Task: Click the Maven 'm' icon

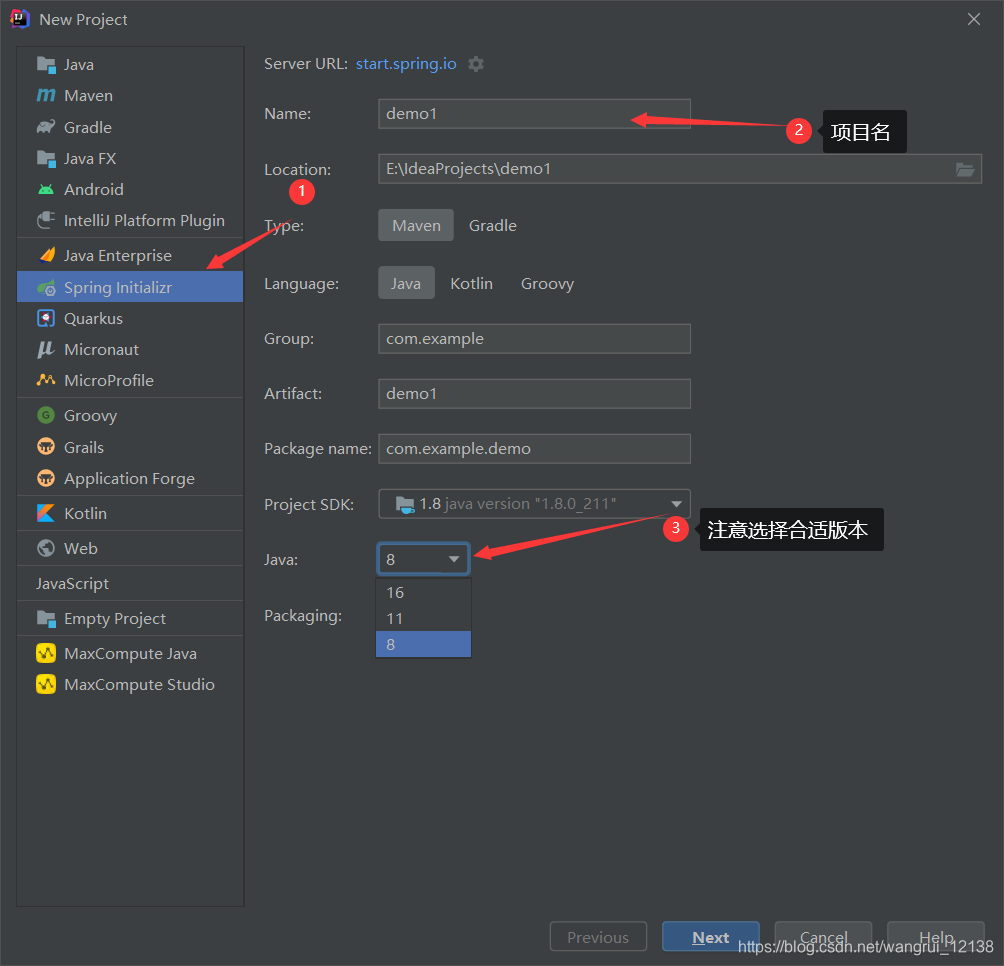Action: [46, 95]
